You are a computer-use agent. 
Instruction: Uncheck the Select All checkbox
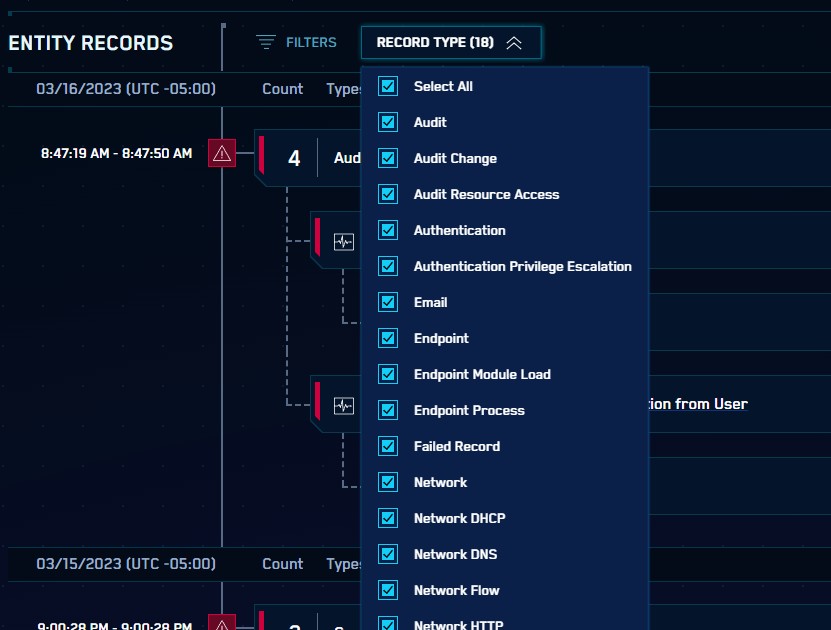387,86
